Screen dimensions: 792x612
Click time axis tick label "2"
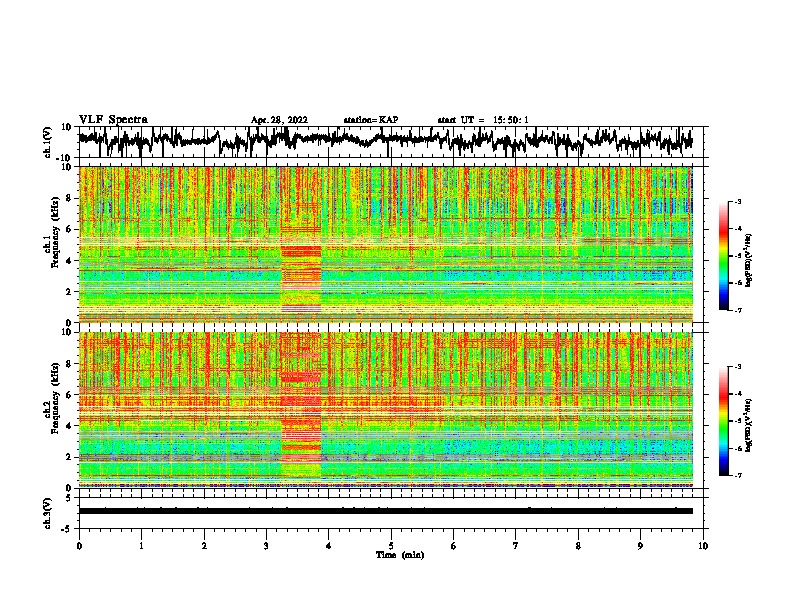tap(204, 546)
